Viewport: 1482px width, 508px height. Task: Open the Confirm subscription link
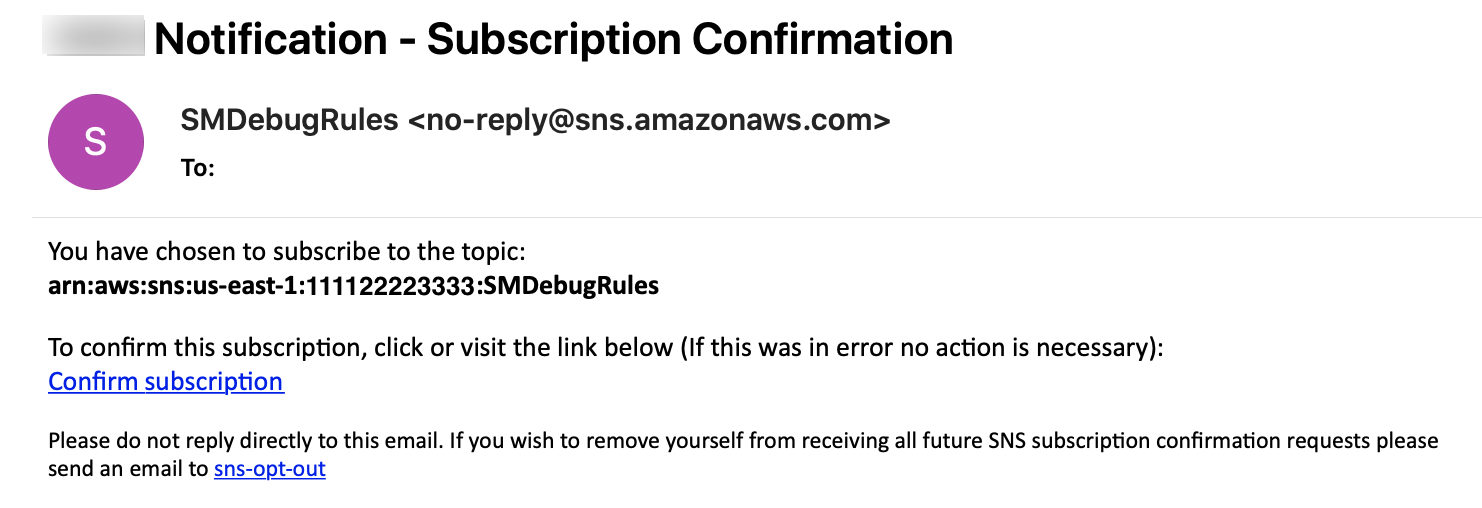click(166, 382)
